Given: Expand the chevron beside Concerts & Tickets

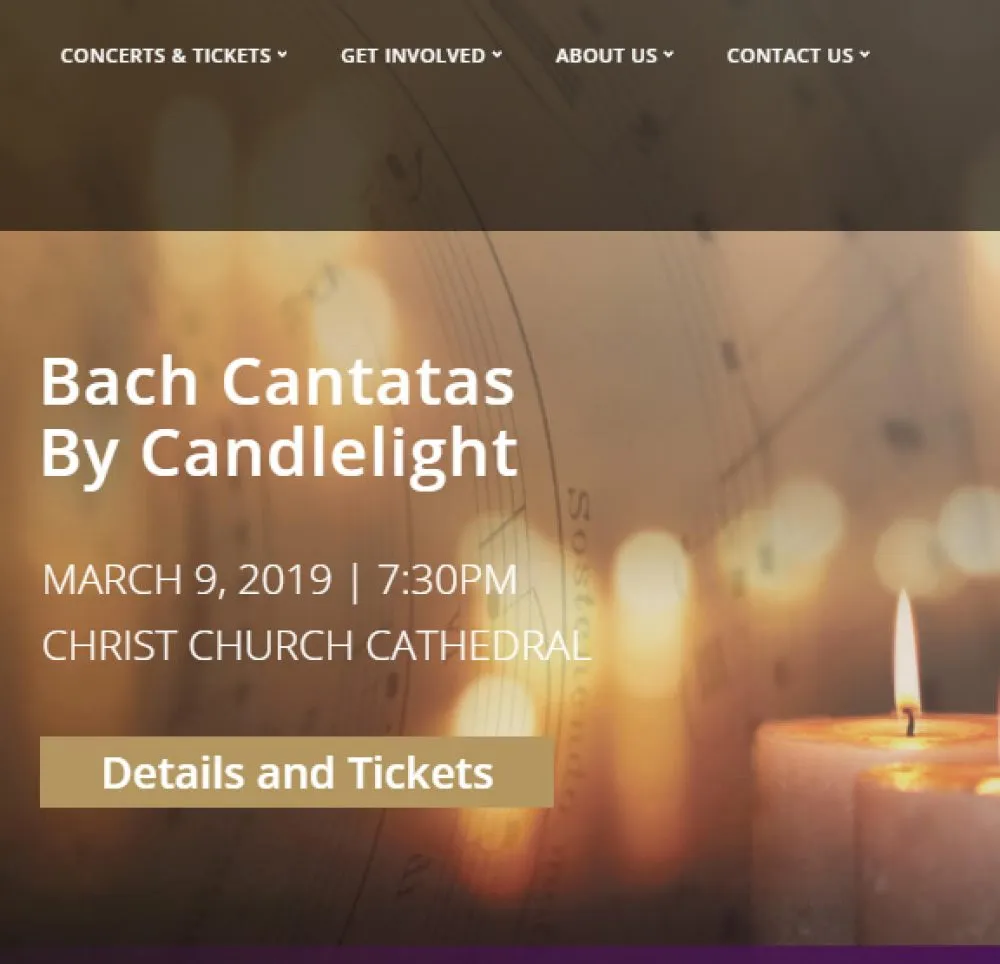Looking at the screenshot, I should click(283, 55).
